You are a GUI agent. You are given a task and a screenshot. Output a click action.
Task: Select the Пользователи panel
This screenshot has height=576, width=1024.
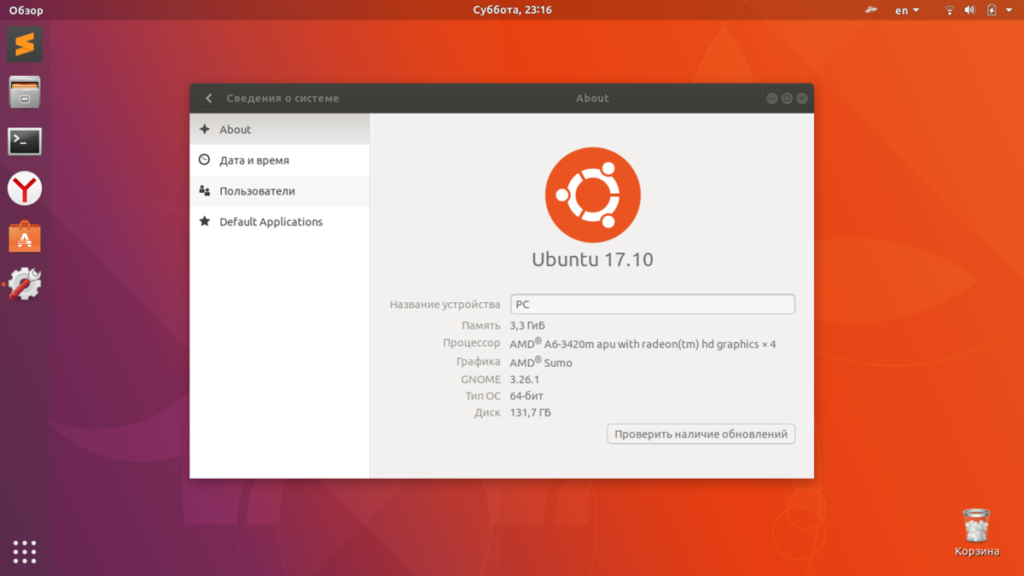click(x=280, y=191)
